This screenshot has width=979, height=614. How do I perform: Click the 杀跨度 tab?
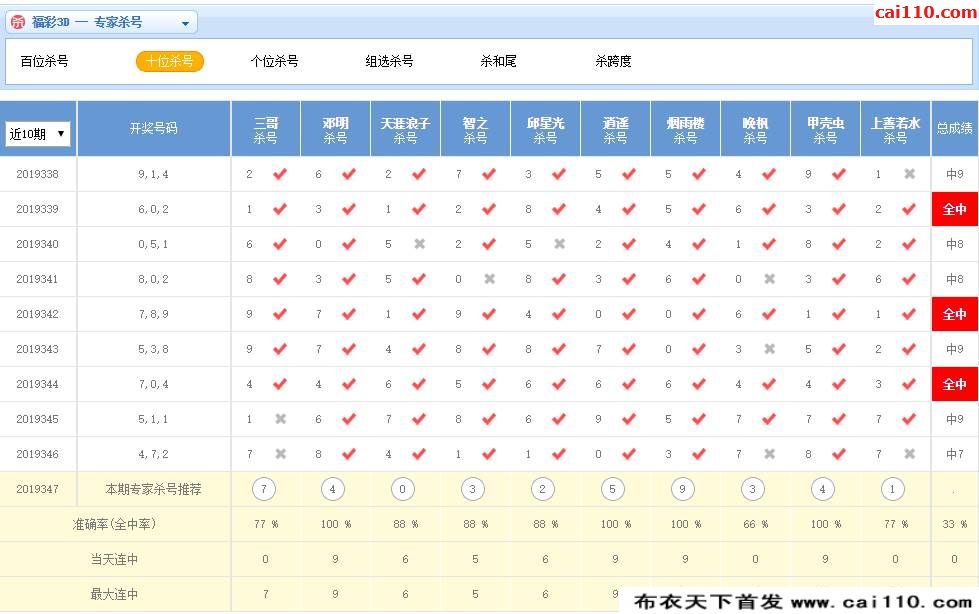613,61
